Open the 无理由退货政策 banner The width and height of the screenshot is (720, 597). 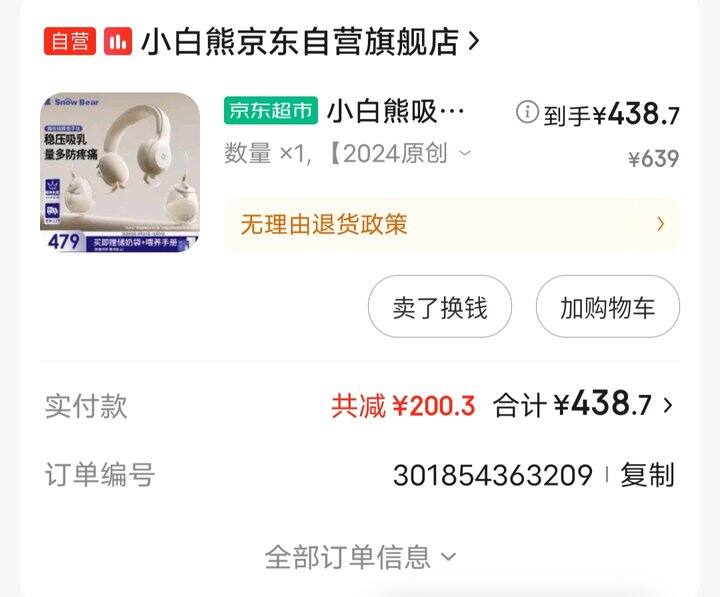click(451, 225)
